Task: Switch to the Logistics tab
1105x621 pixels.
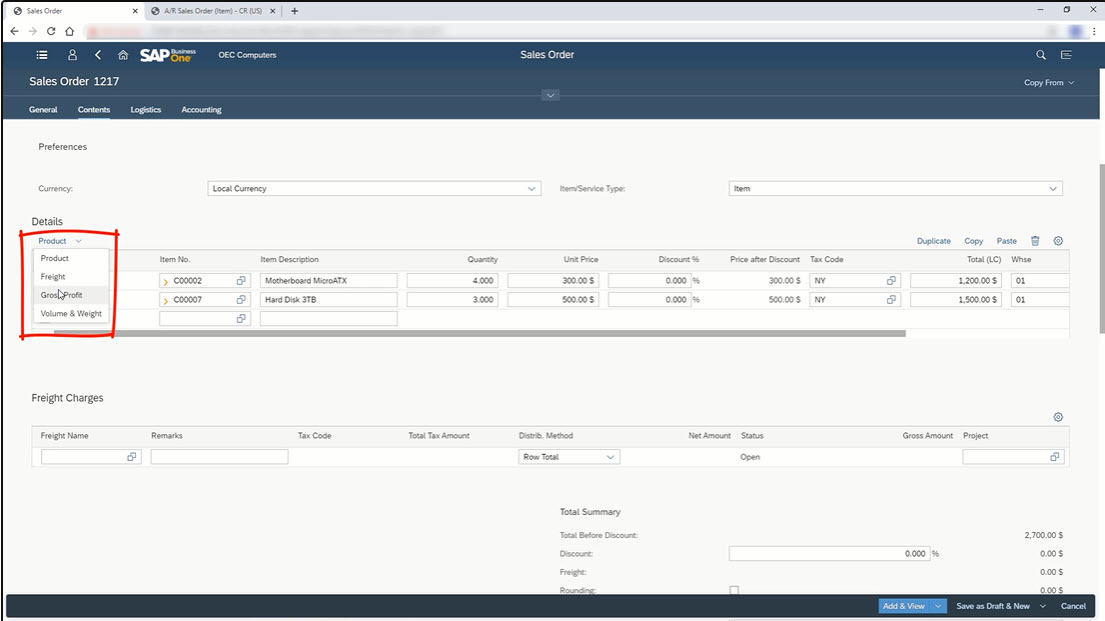Action: 145,109
